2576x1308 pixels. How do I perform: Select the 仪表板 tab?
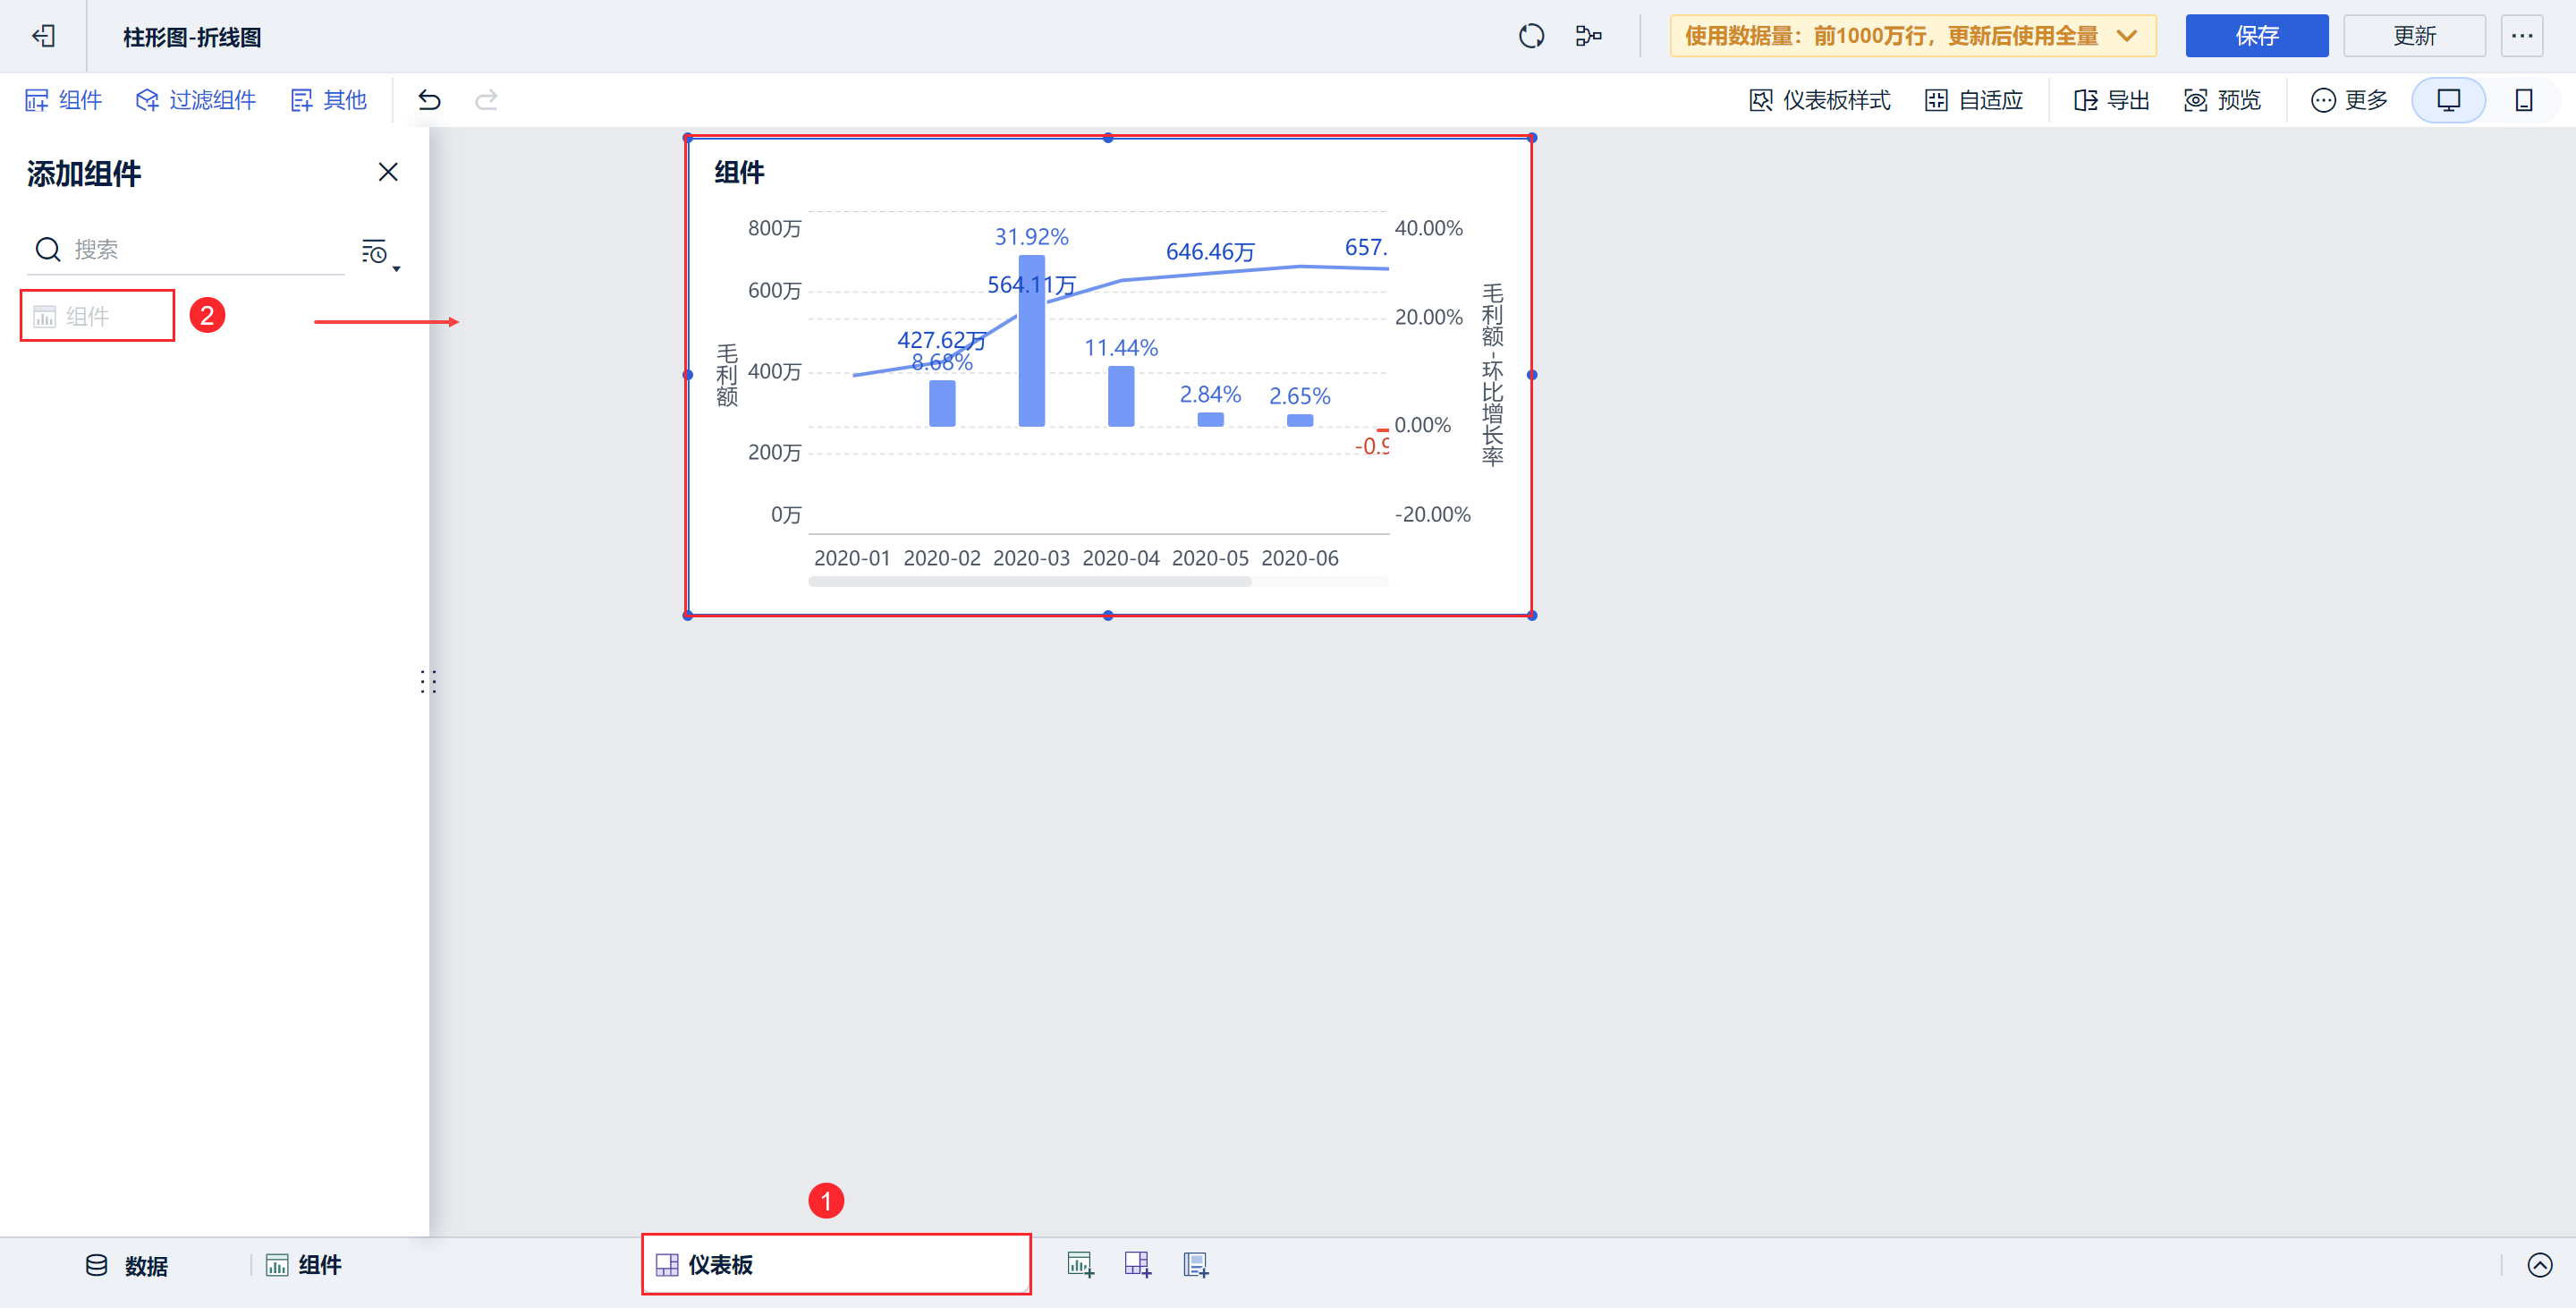click(720, 1265)
